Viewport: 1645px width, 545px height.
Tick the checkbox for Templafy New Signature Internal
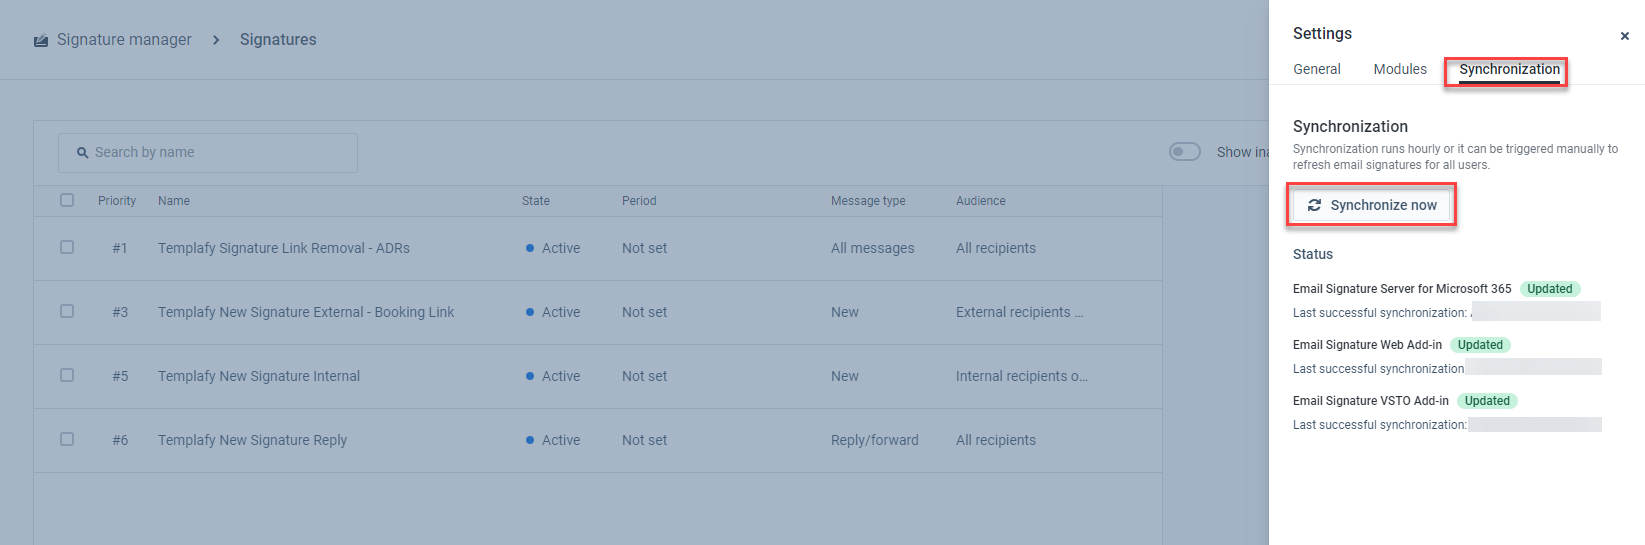tap(67, 375)
